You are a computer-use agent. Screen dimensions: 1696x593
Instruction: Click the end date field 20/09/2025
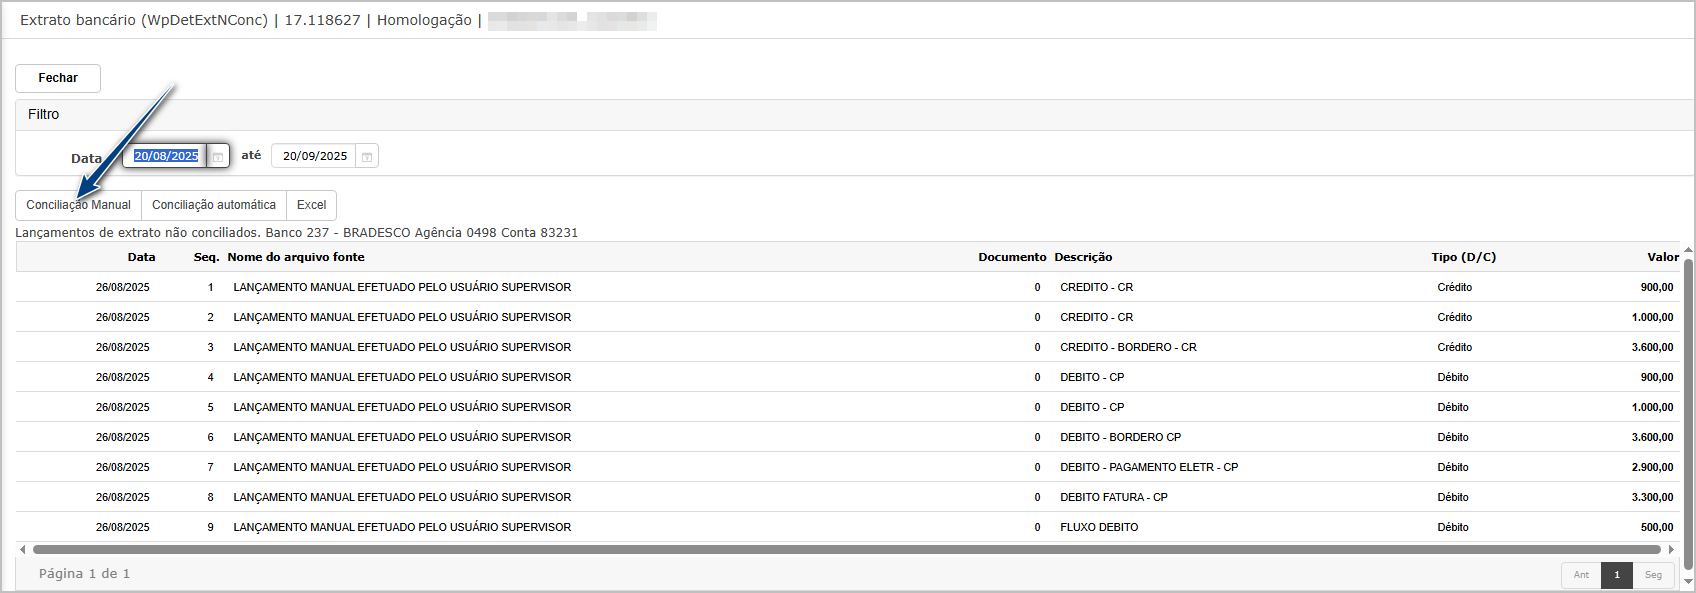314,156
